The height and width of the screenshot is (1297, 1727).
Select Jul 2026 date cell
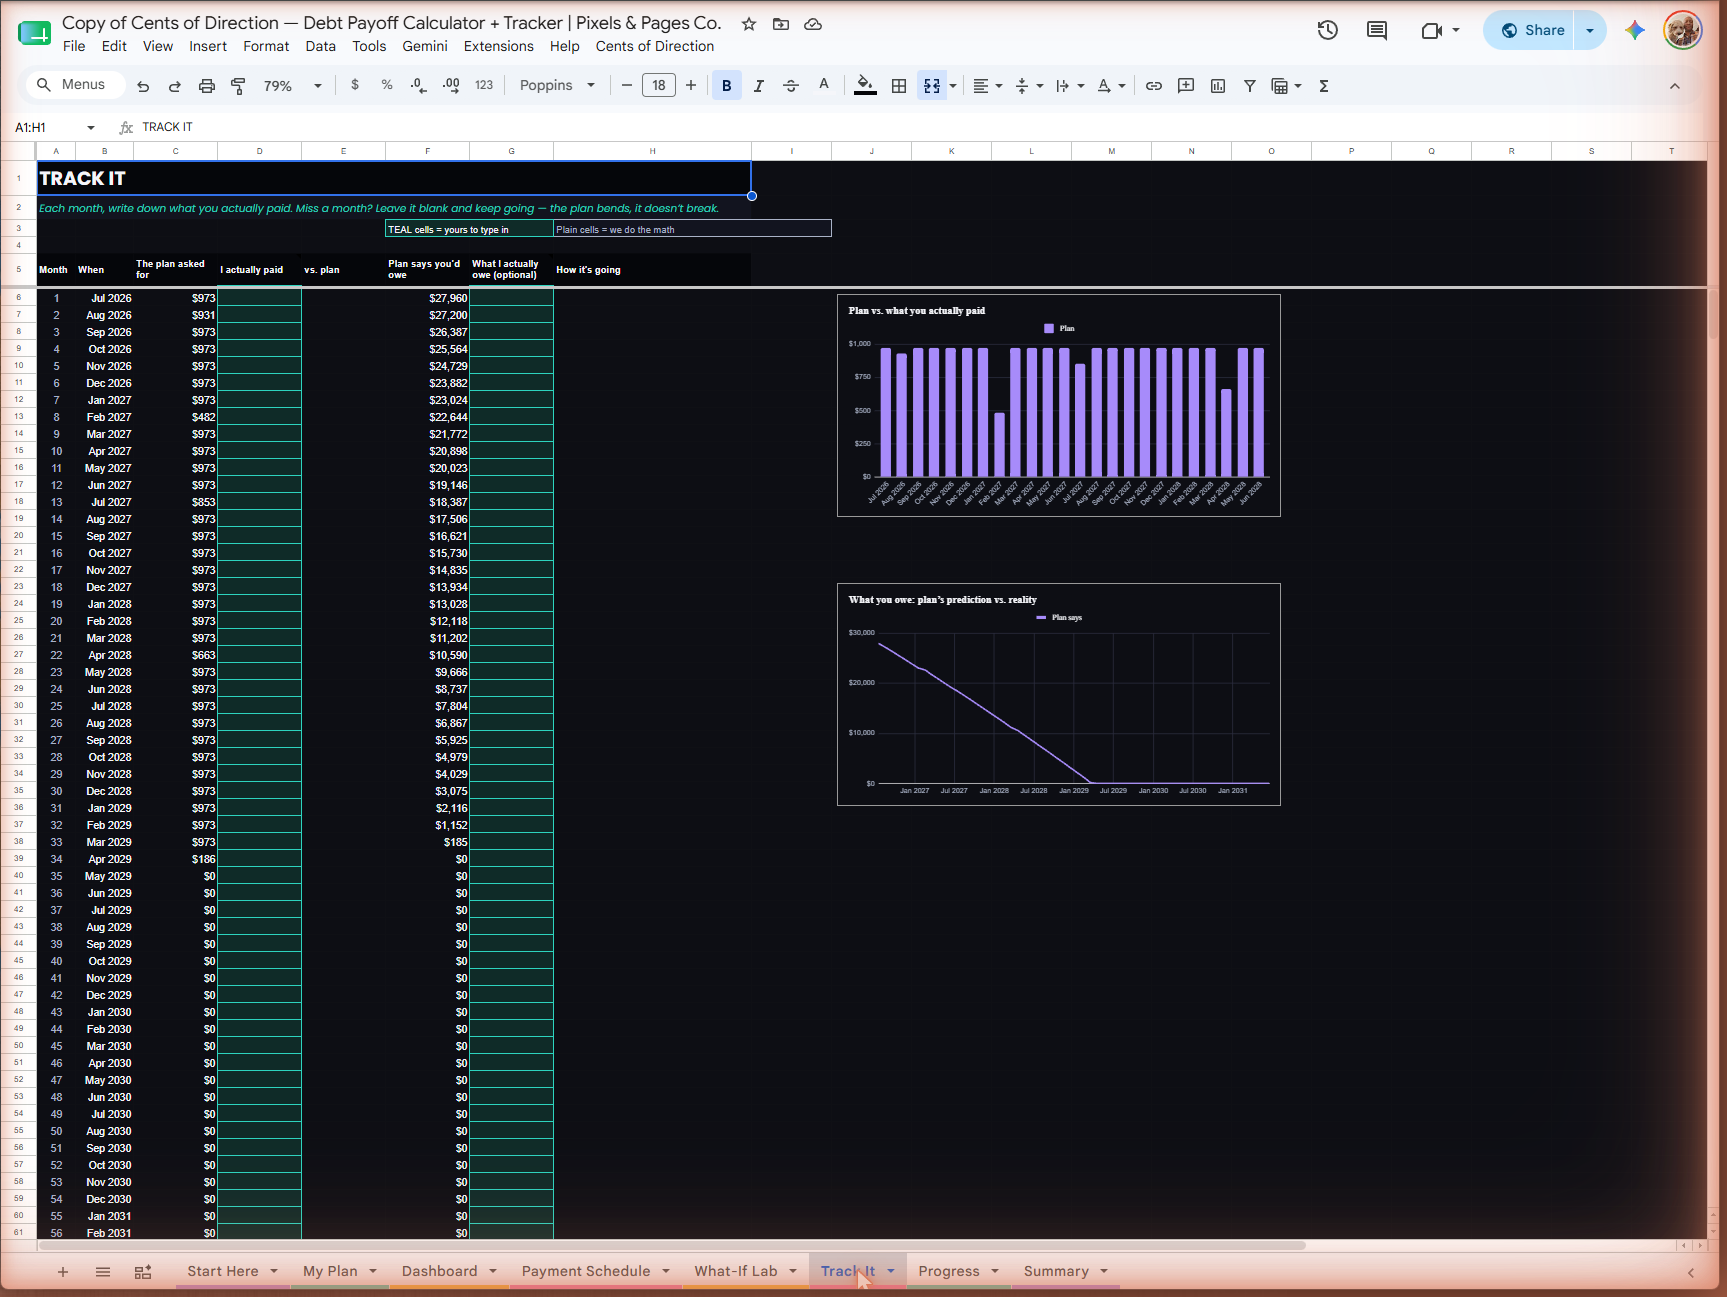(x=104, y=298)
